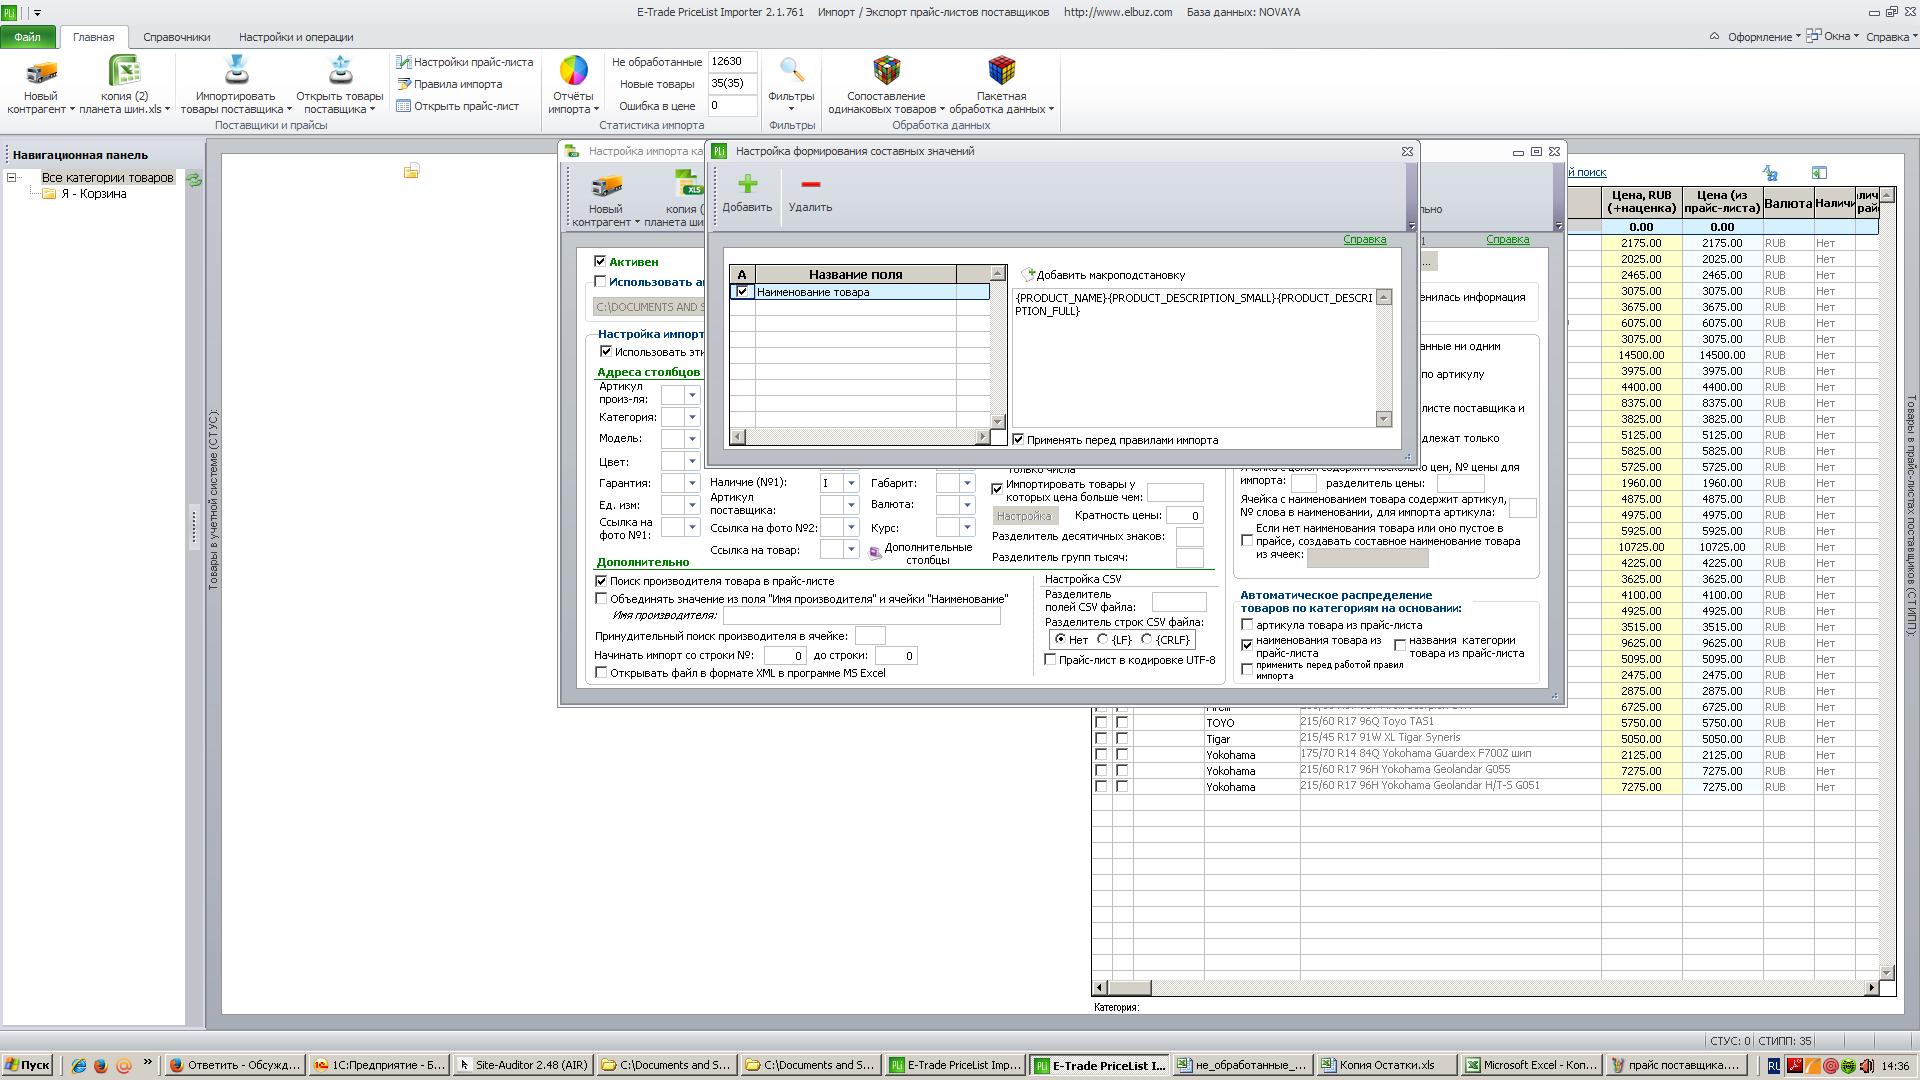The height and width of the screenshot is (1080, 1920).
Task: Open Правила импорта in the ribbon
Action: tap(450, 84)
